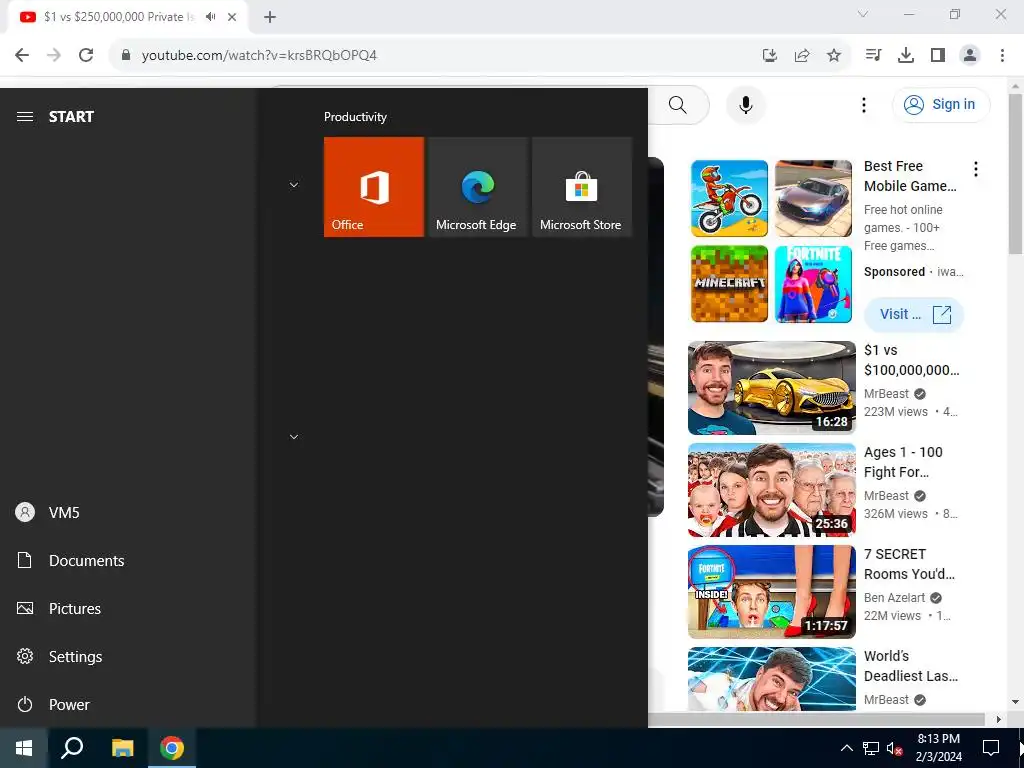Open File Explorer from taskbar

click(122, 748)
